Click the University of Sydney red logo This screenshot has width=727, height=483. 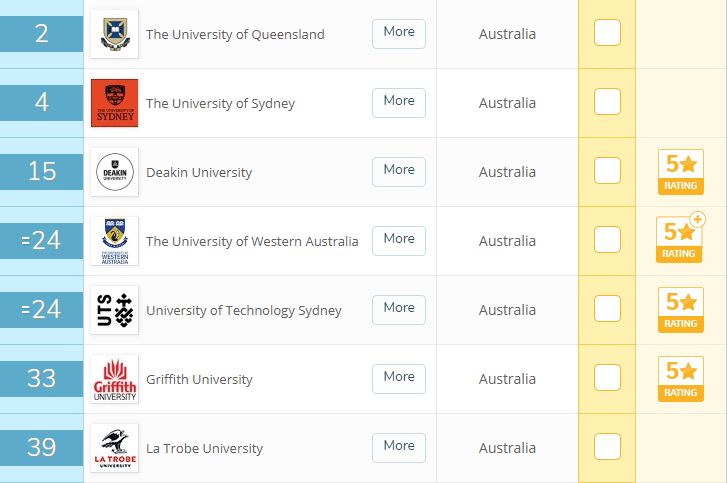115,103
